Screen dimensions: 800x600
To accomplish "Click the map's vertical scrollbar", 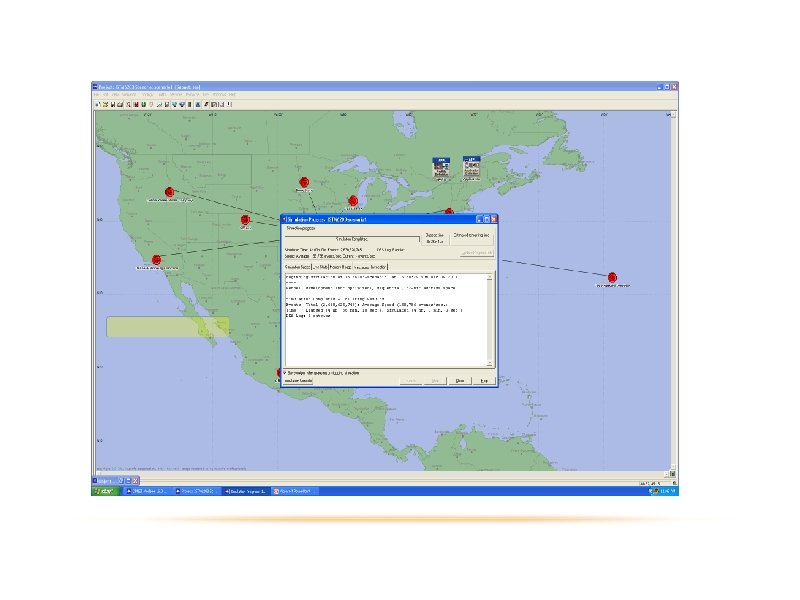I will pyautogui.click(x=673, y=291).
